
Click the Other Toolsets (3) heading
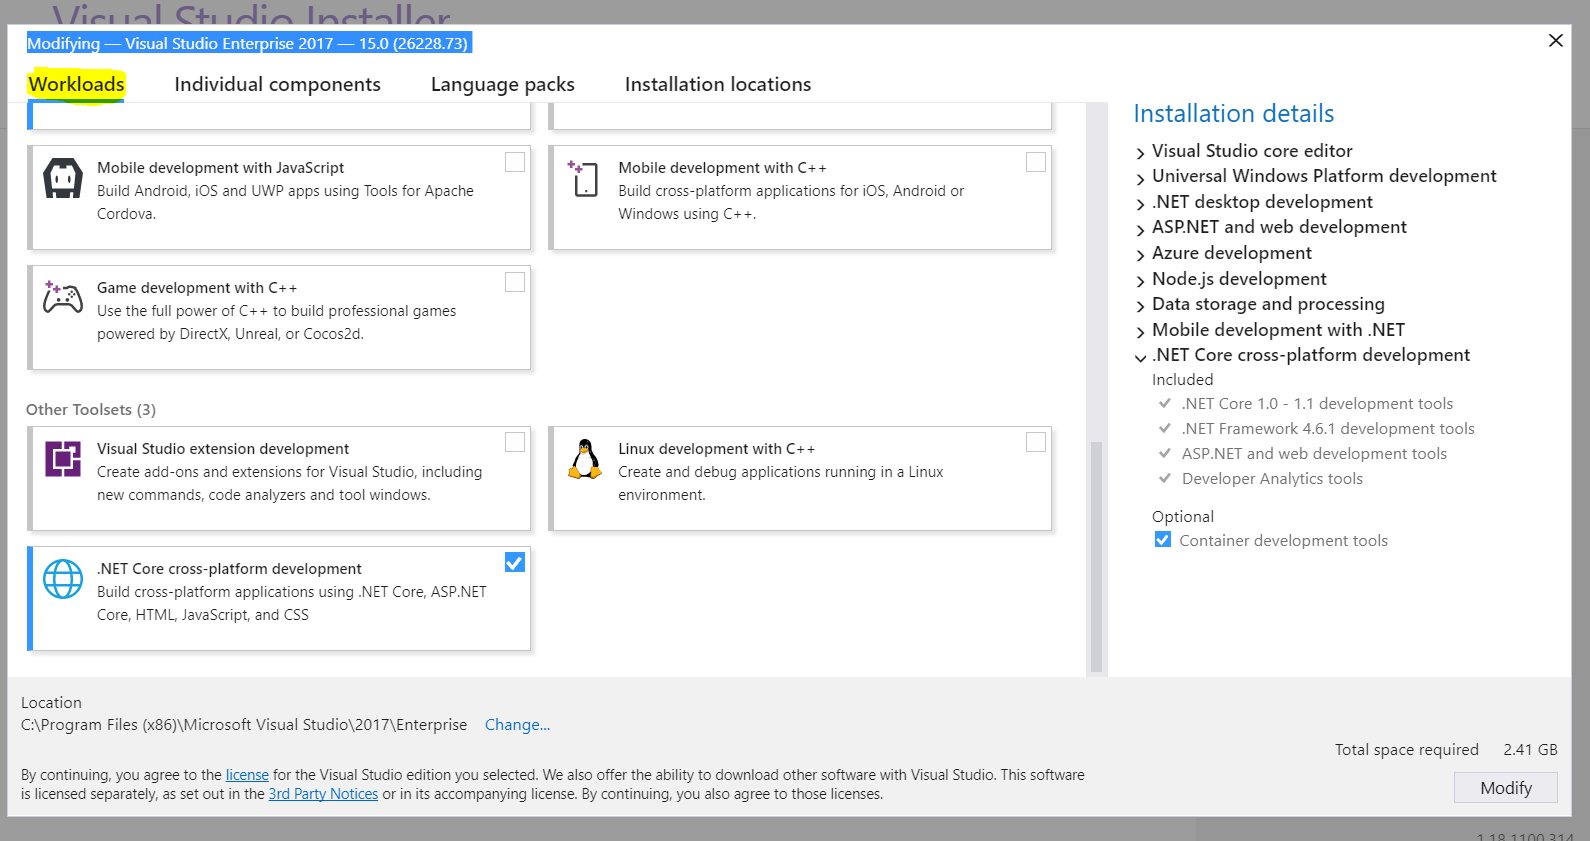(x=91, y=410)
